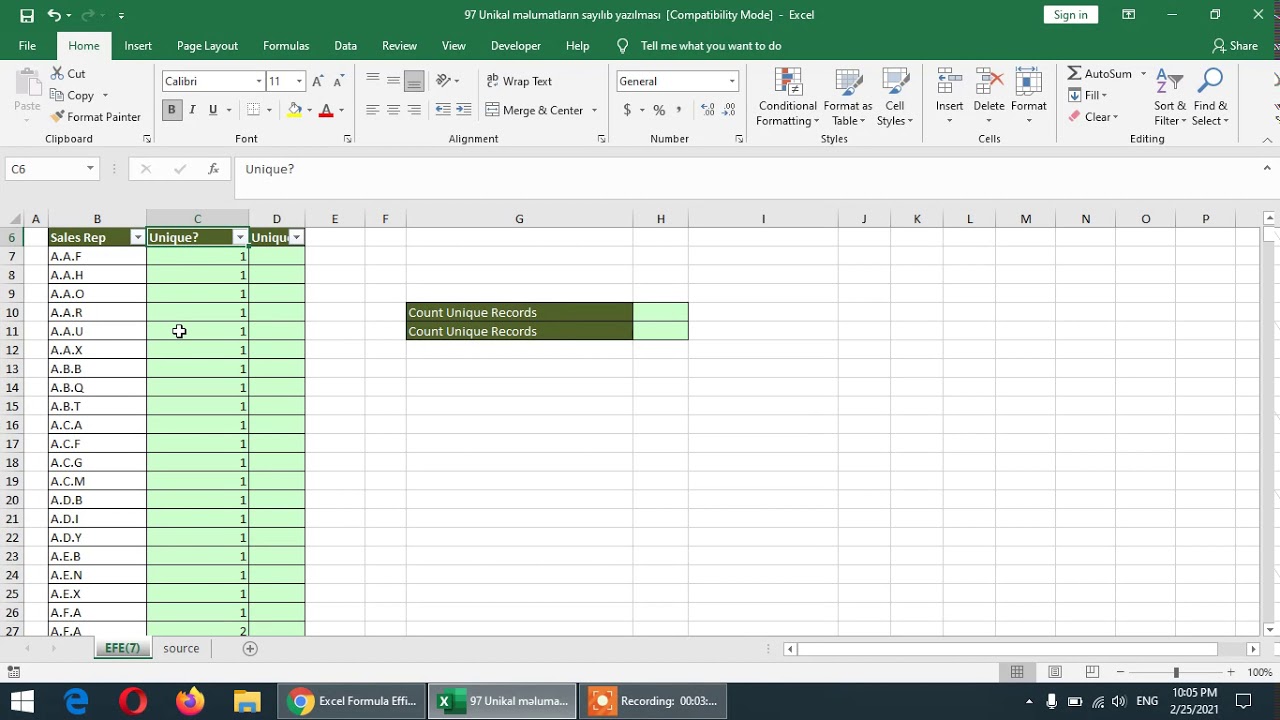Switch to the source sheet tab
The height and width of the screenshot is (720, 1280).
point(181,649)
